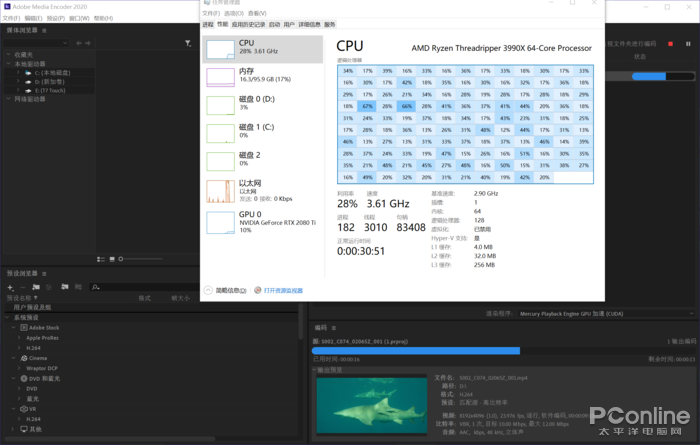Collapse the 收藏夹 tree node
The image size is (700, 445).
click(8, 54)
